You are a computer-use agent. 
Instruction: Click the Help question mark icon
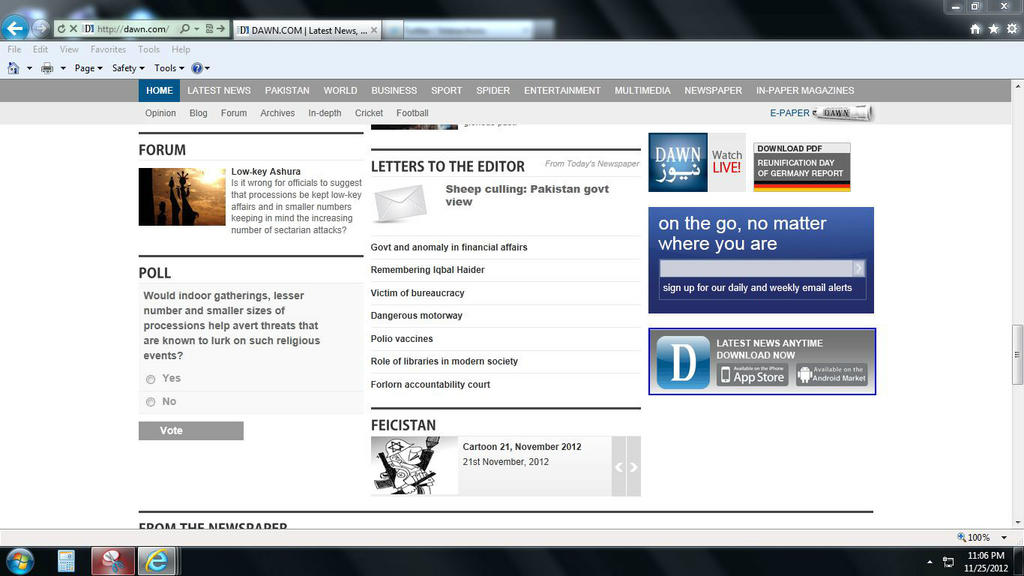pyautogui.click(x=197, y=68)
